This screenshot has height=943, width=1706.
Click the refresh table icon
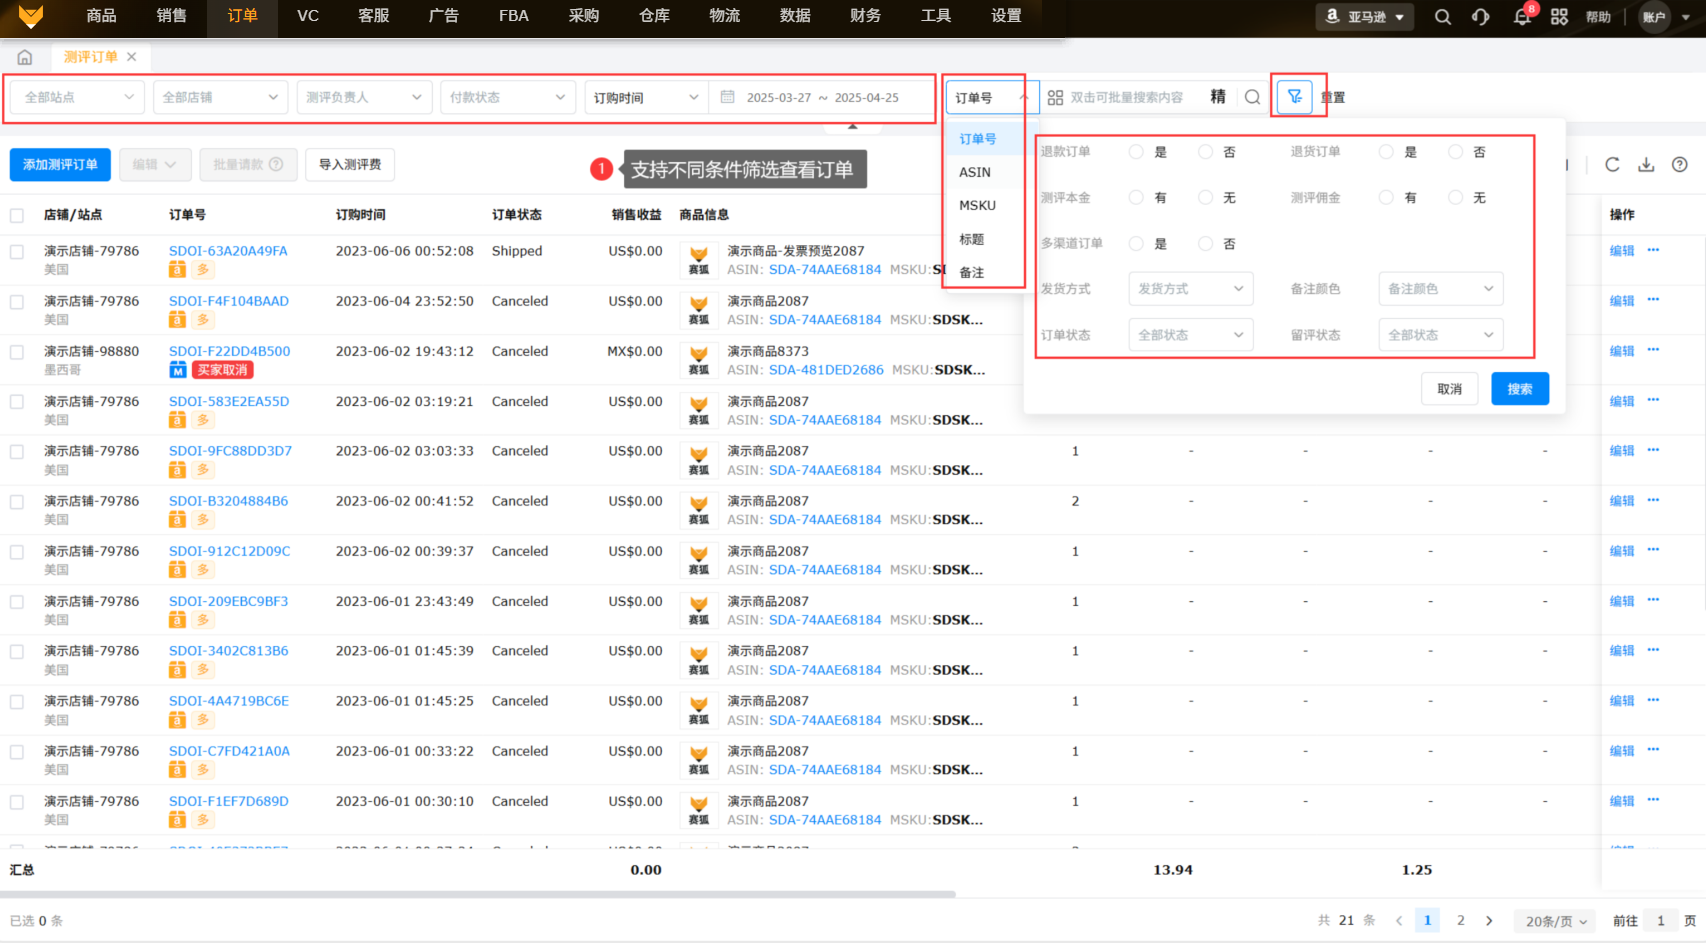pos(1612,165)
